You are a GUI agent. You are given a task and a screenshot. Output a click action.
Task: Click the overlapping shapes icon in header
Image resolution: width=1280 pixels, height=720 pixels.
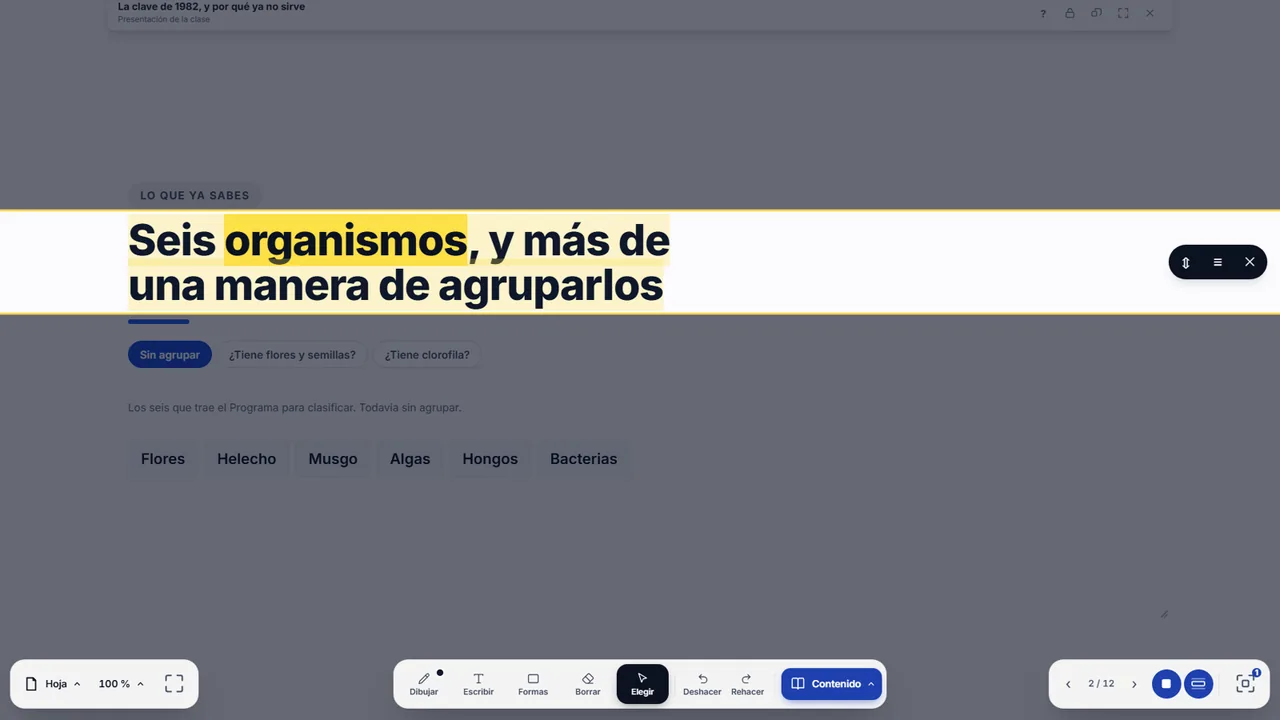1096,13
